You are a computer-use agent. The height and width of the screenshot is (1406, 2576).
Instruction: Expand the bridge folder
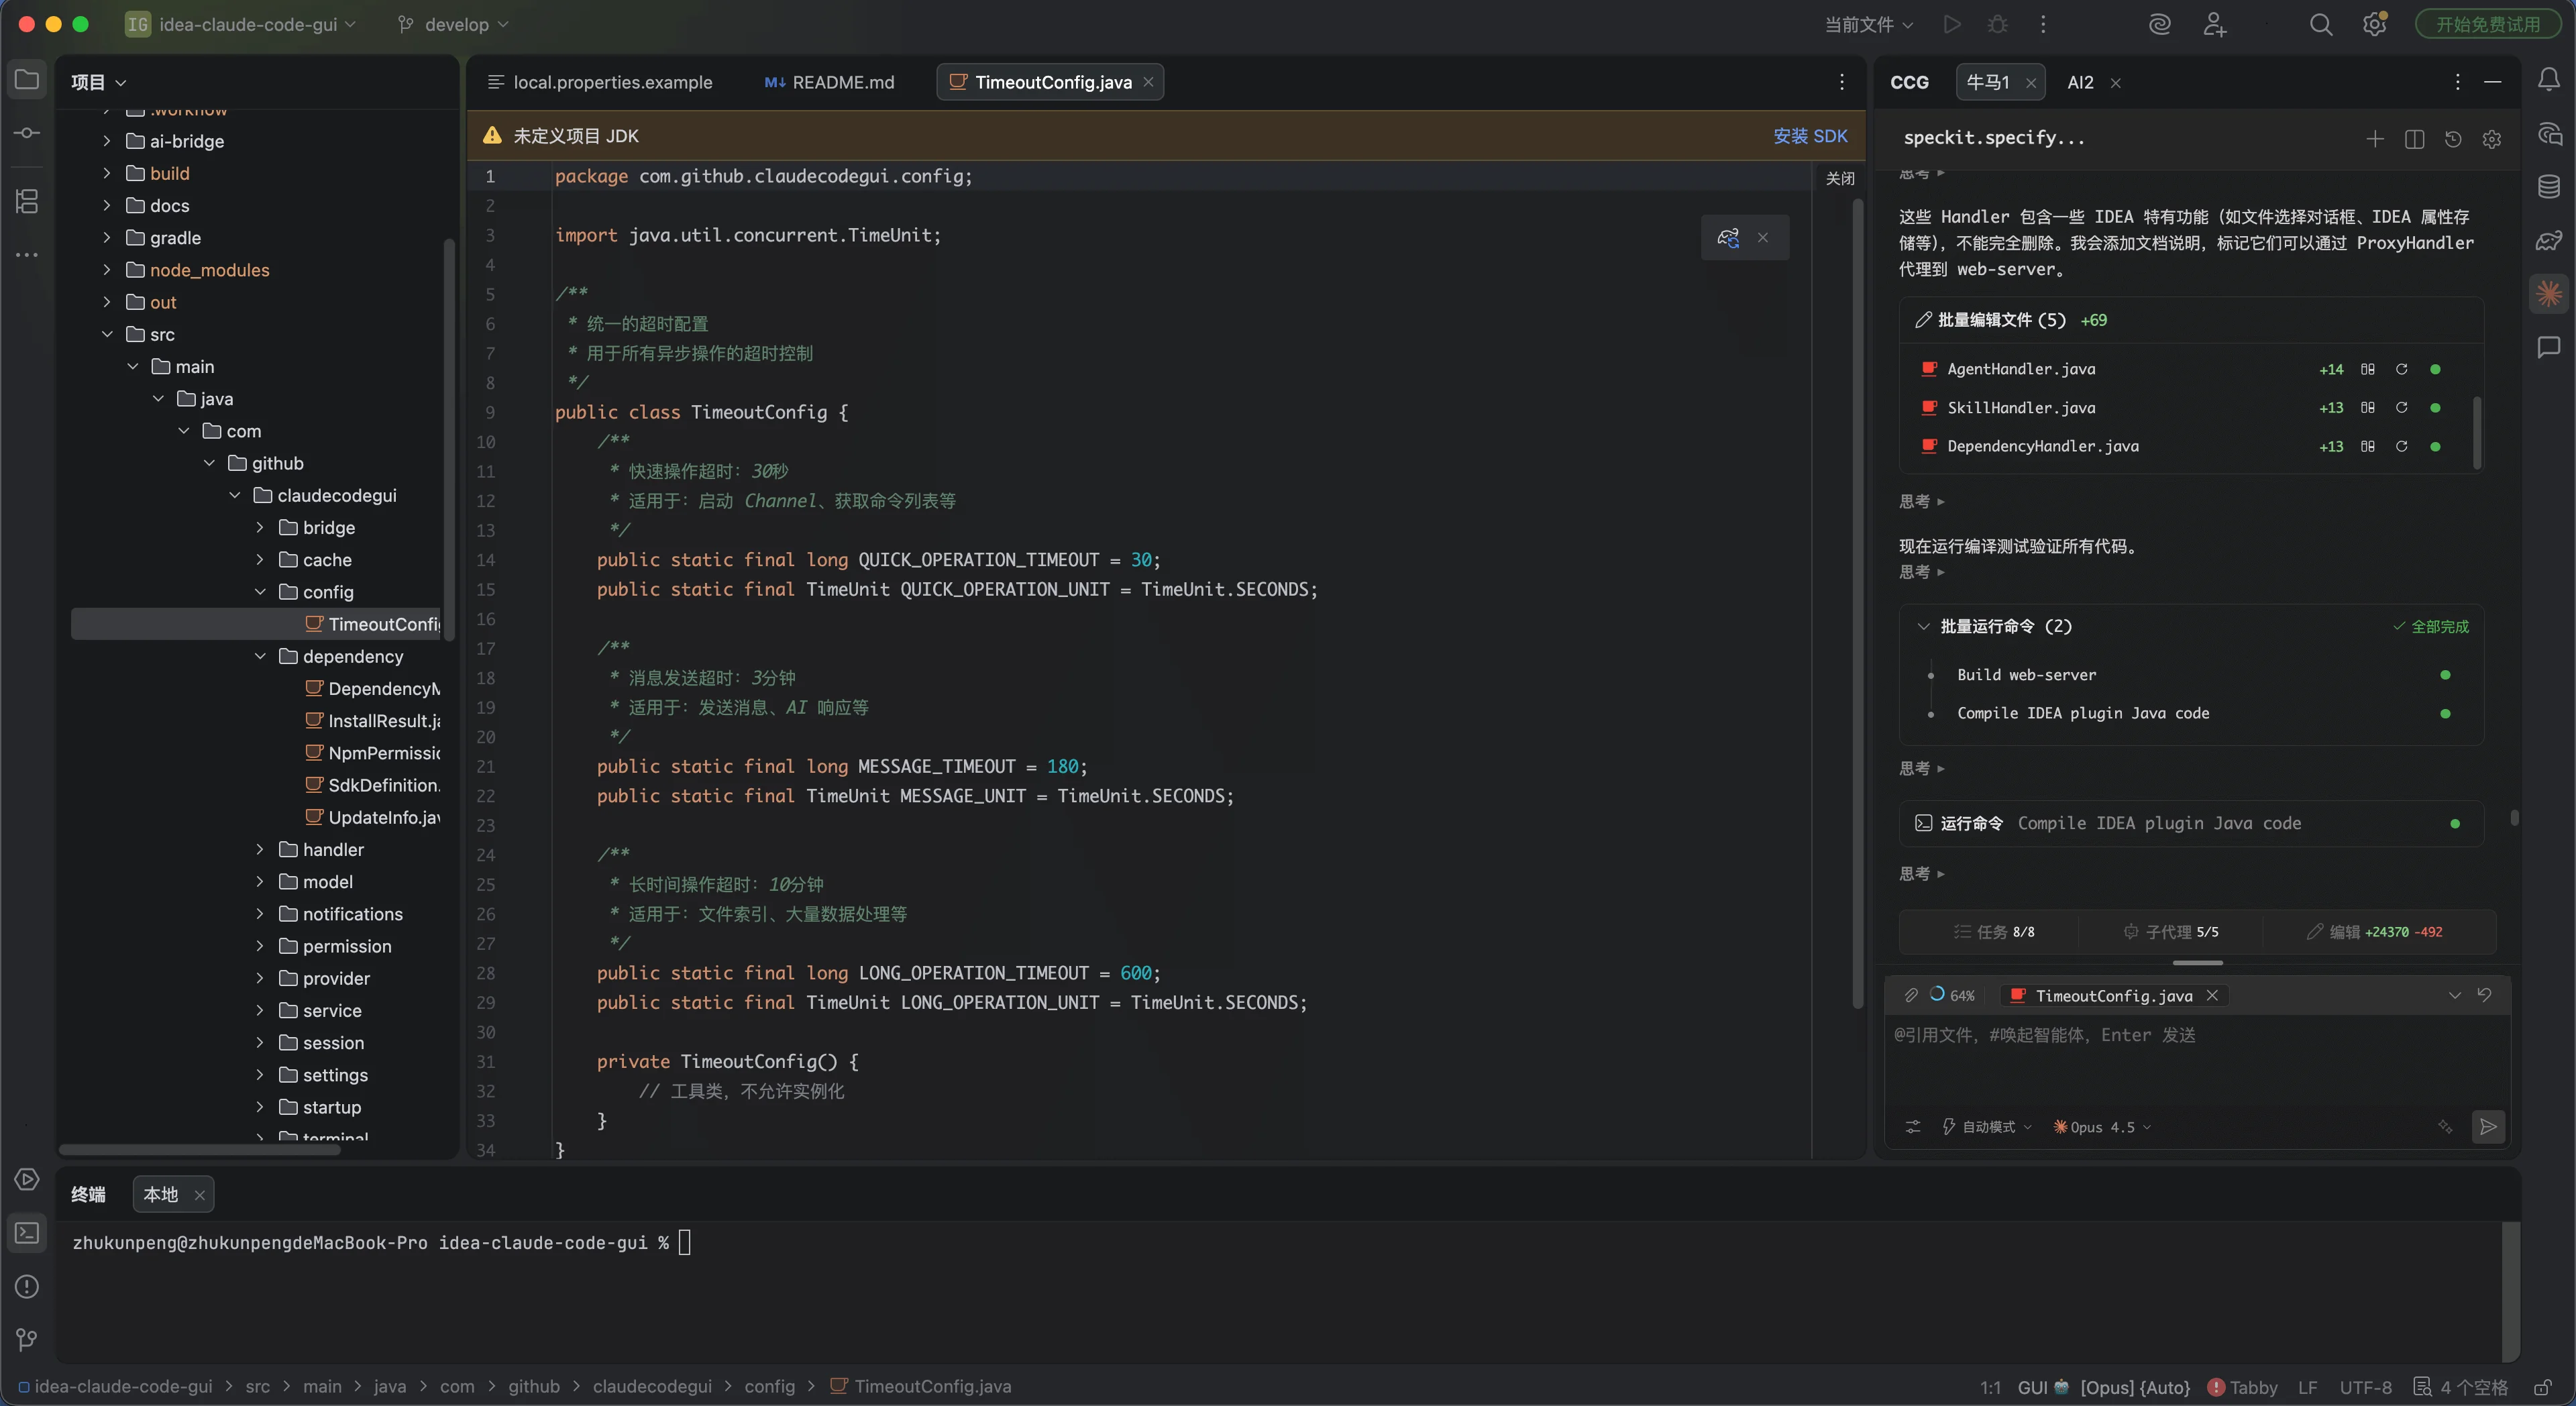(260, 528)
